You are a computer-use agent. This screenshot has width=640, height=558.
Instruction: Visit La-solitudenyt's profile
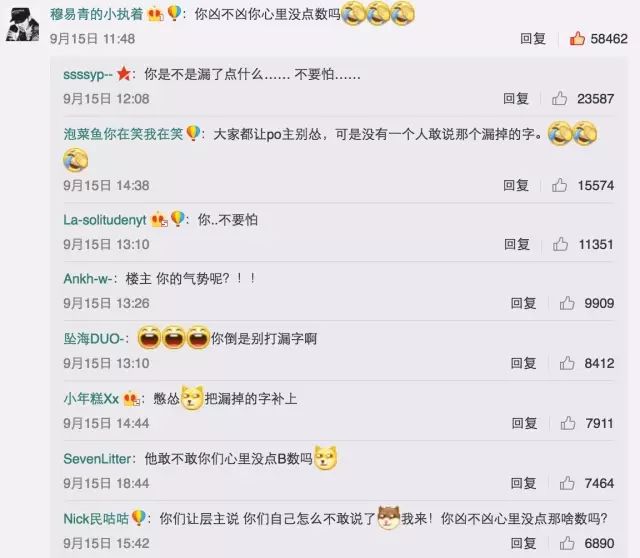point(104,220)
